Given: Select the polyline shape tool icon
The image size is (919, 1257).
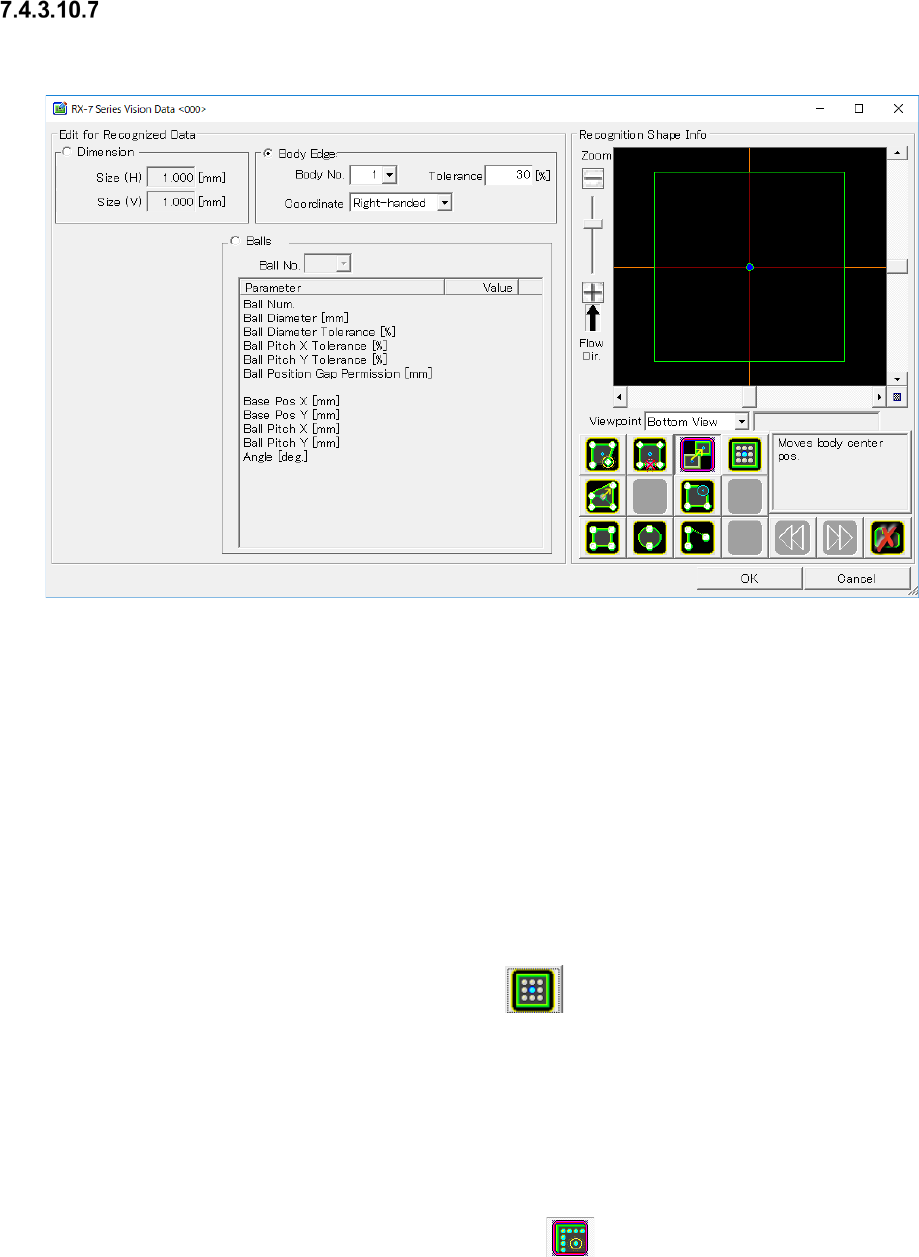Looking at the screenshot, I should point(696,537).
